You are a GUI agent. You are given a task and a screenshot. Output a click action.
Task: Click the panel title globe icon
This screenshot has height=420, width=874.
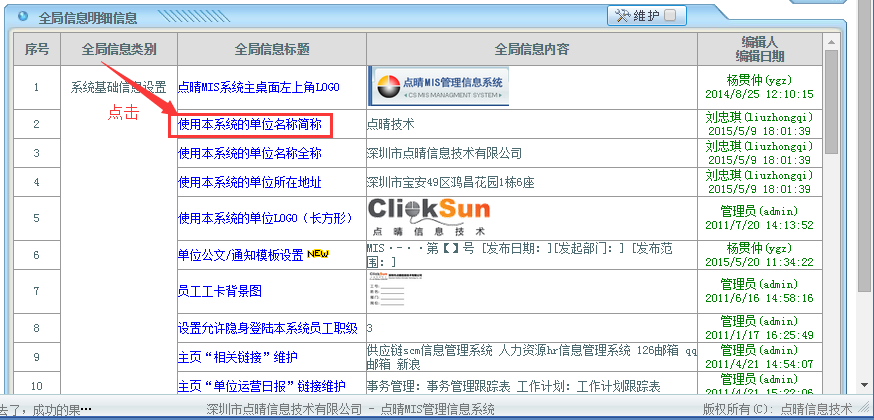[x=22, y=16]
